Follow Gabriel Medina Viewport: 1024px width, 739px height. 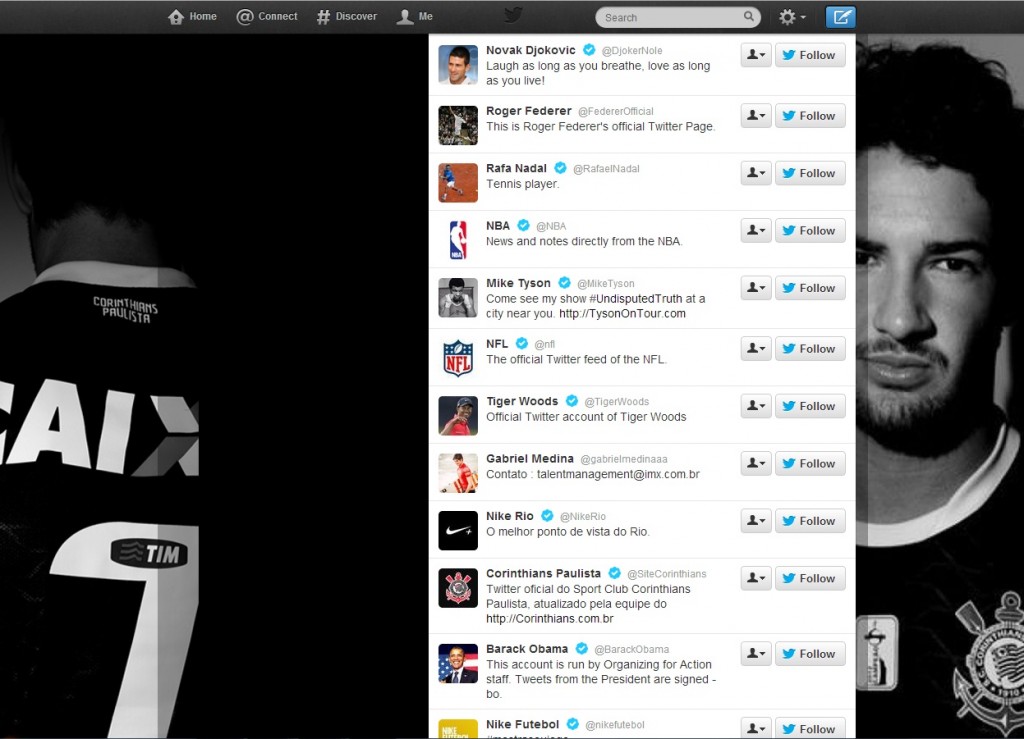point(810,464)
